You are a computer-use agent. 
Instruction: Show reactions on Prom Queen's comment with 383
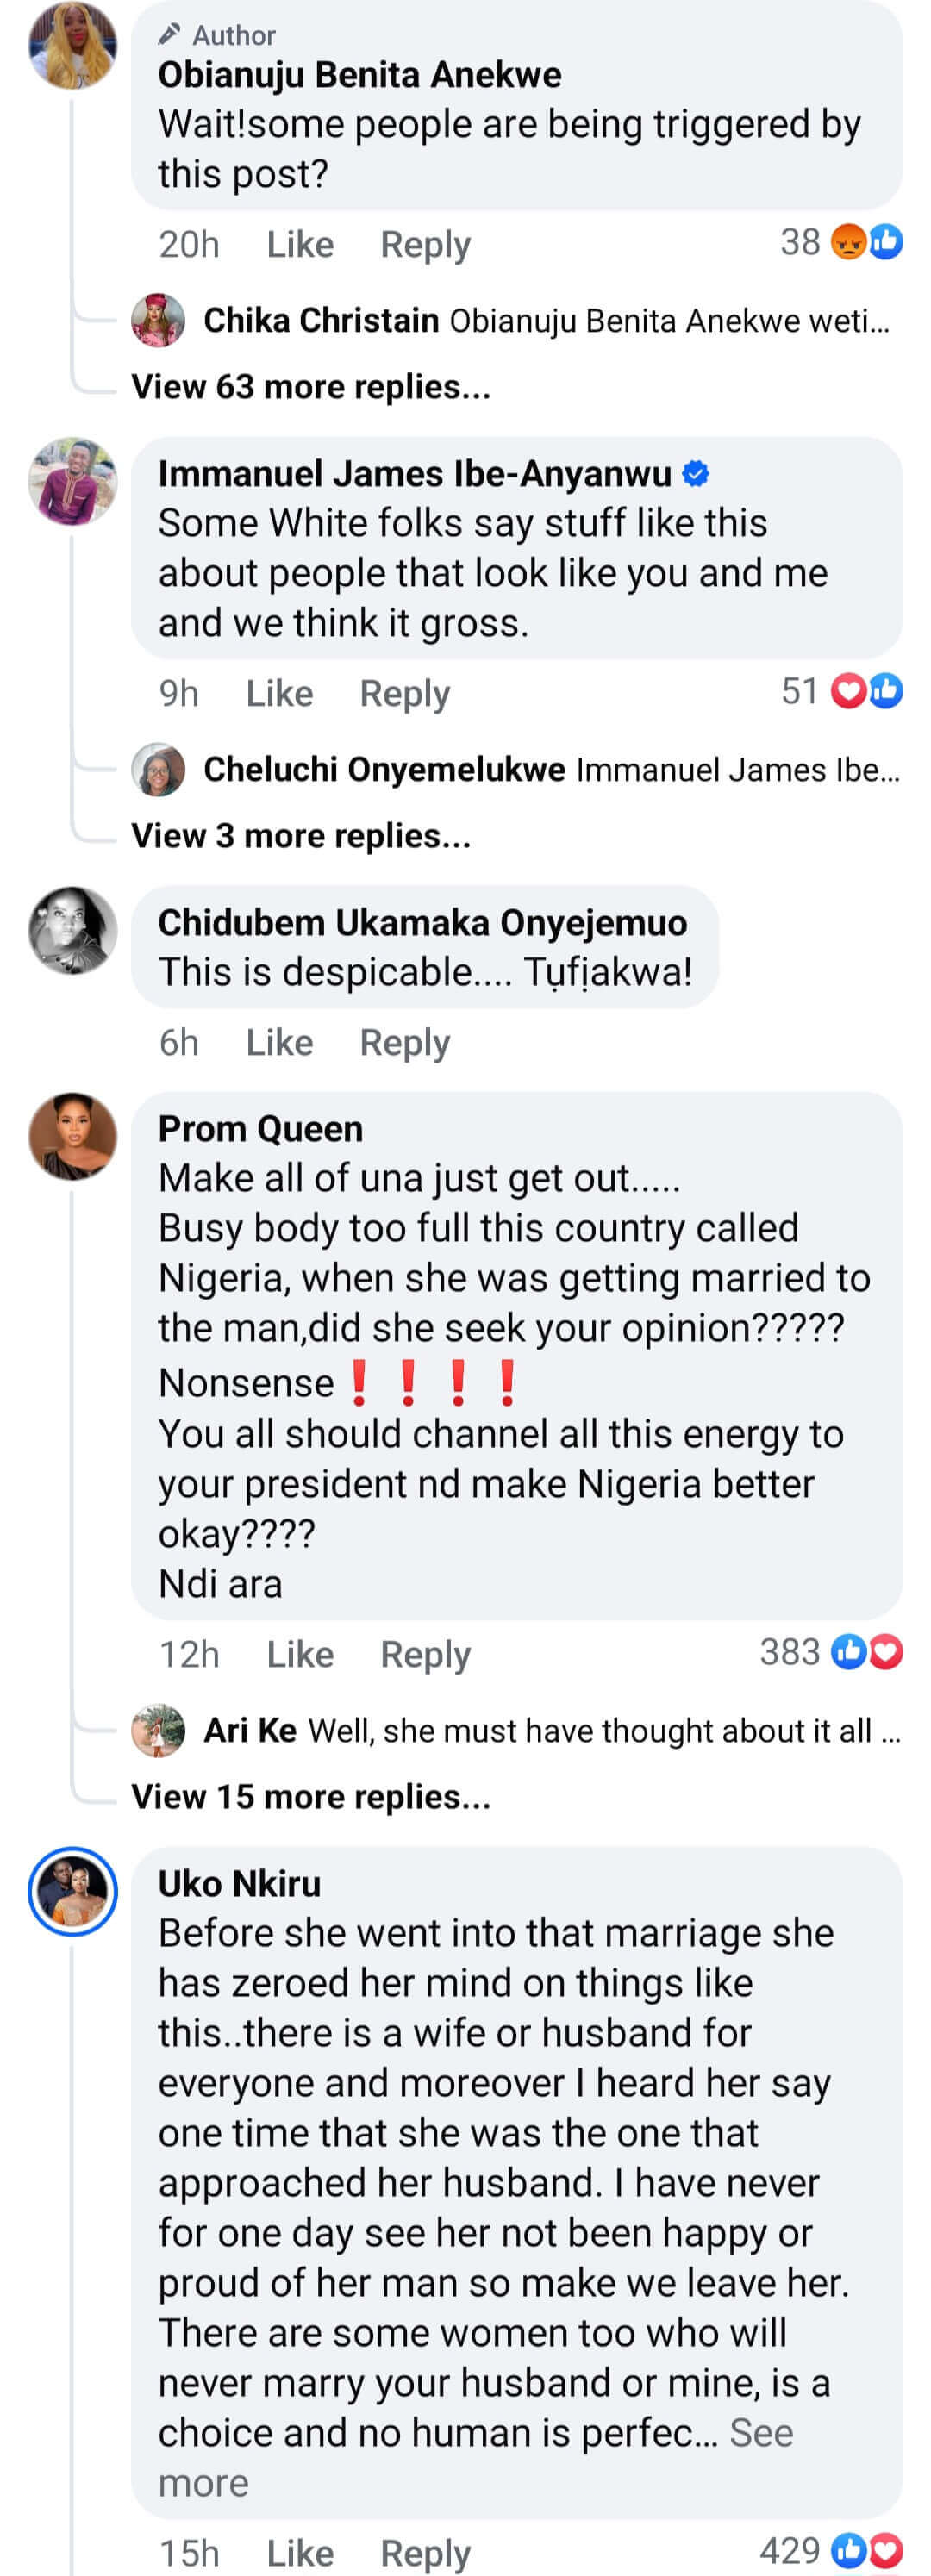tap(866, 1652)
